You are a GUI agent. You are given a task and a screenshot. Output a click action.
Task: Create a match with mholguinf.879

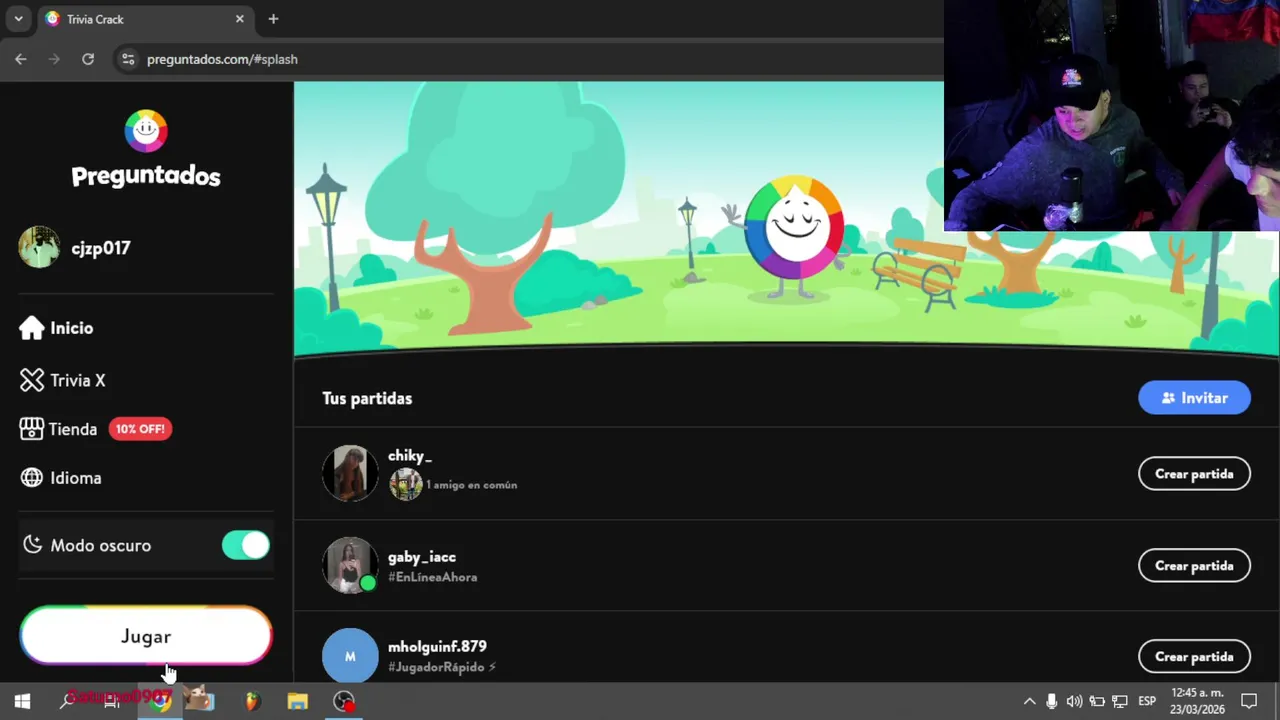pyautogui.click(x=1194, y=657)
